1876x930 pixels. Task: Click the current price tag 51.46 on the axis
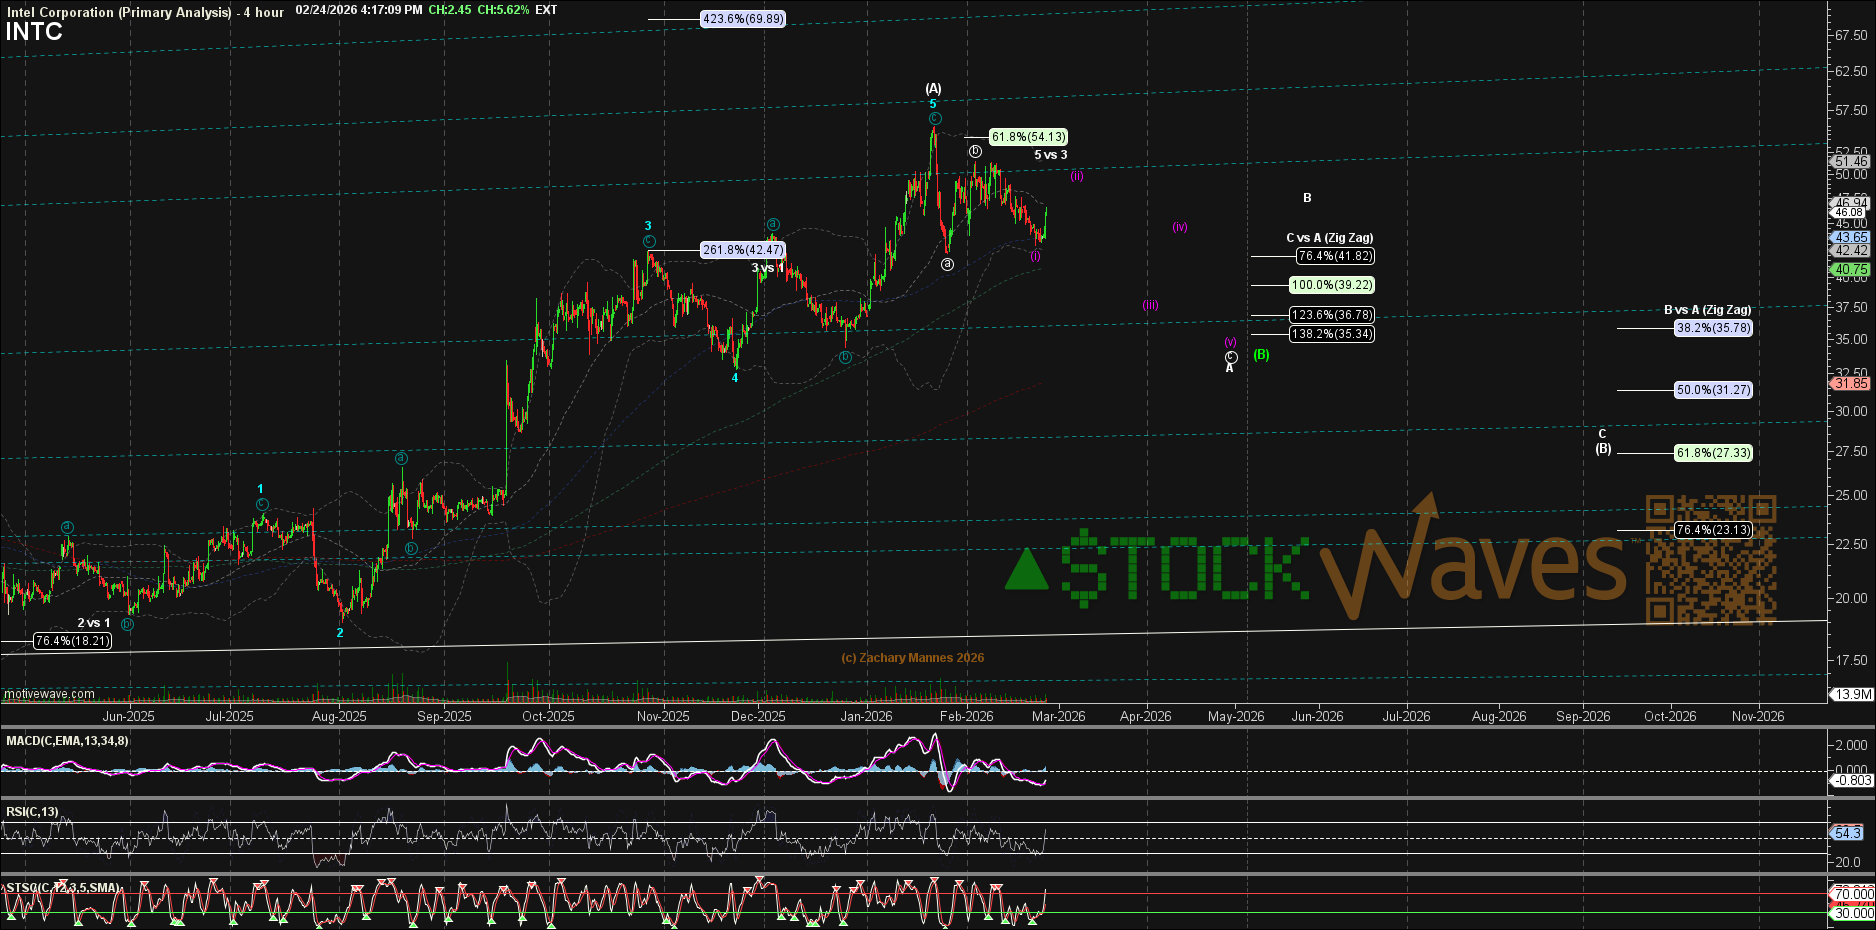(1850, 161)
